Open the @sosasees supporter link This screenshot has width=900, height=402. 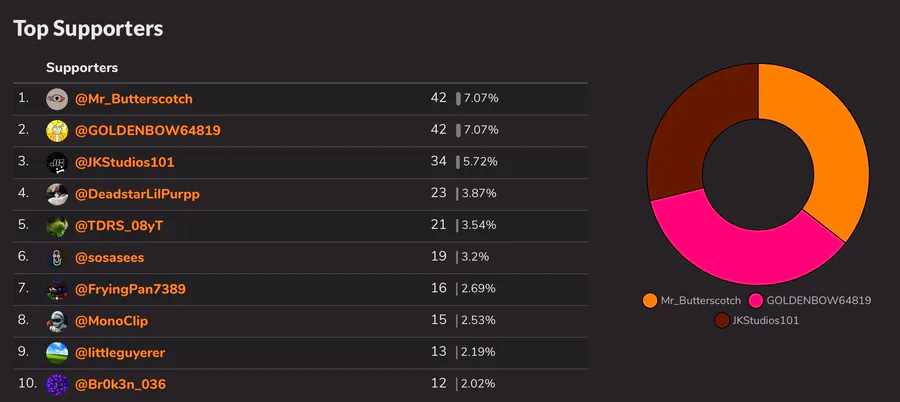111,258
